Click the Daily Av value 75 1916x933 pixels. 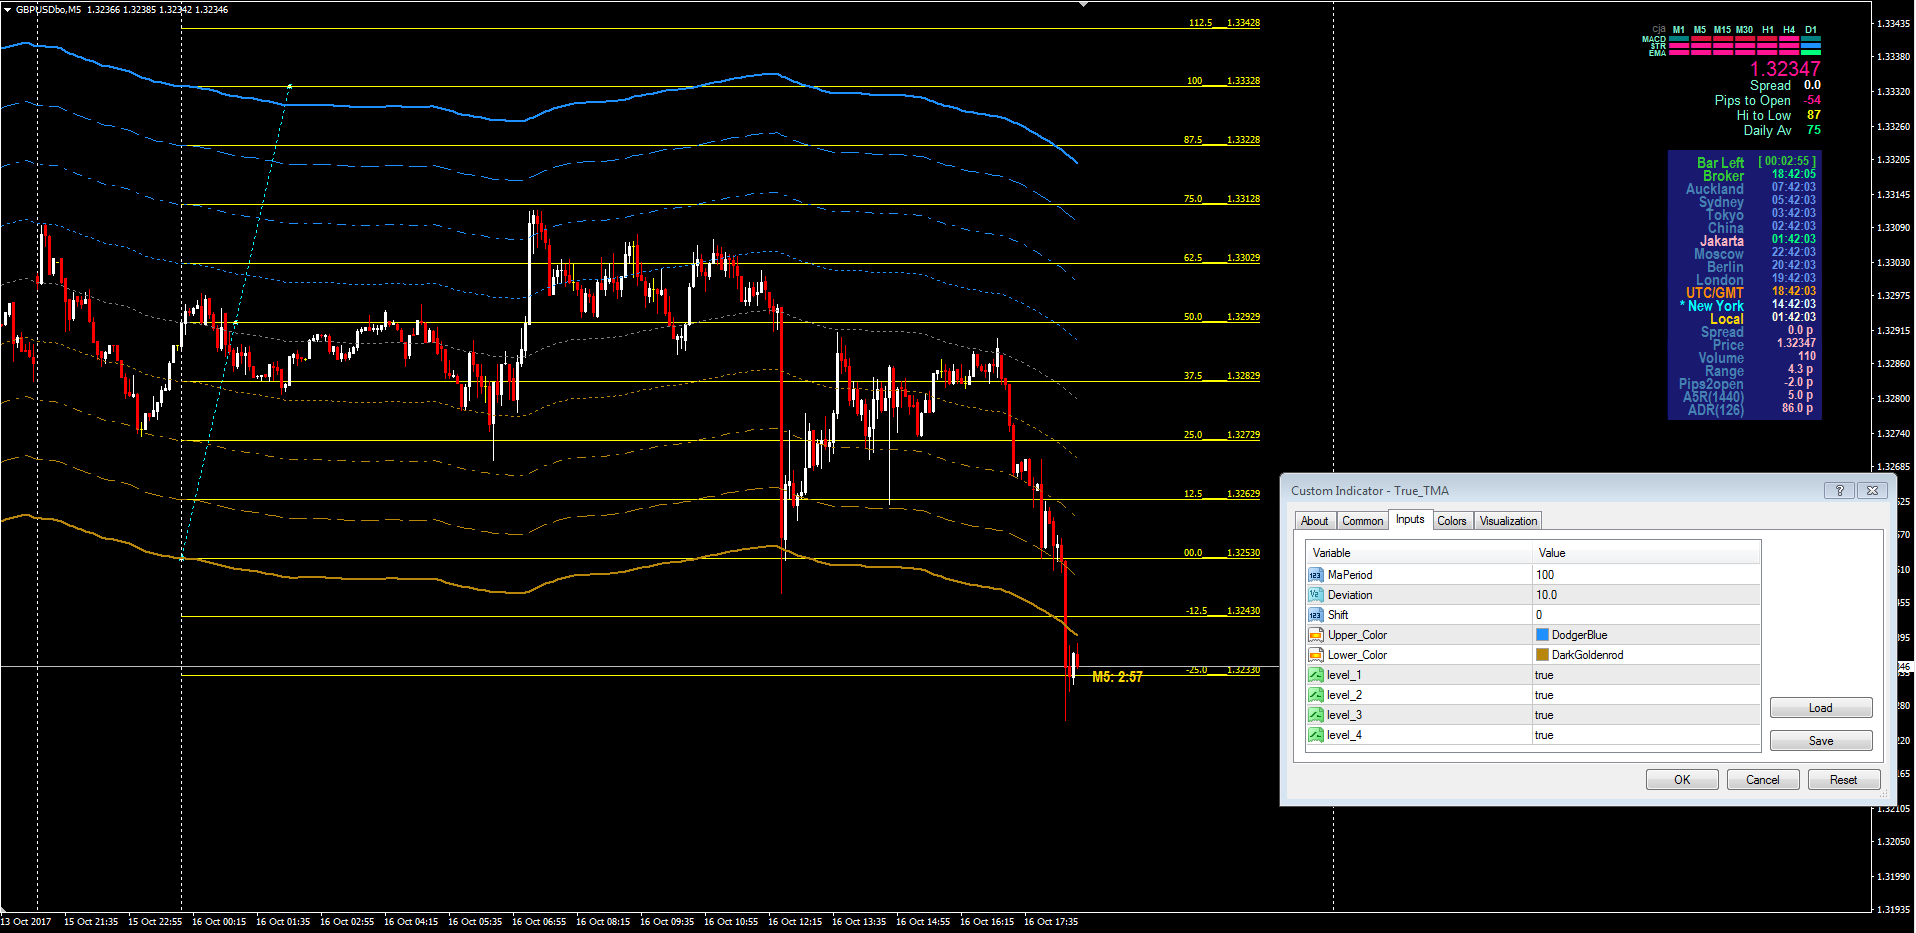(x=1814, y=130)
